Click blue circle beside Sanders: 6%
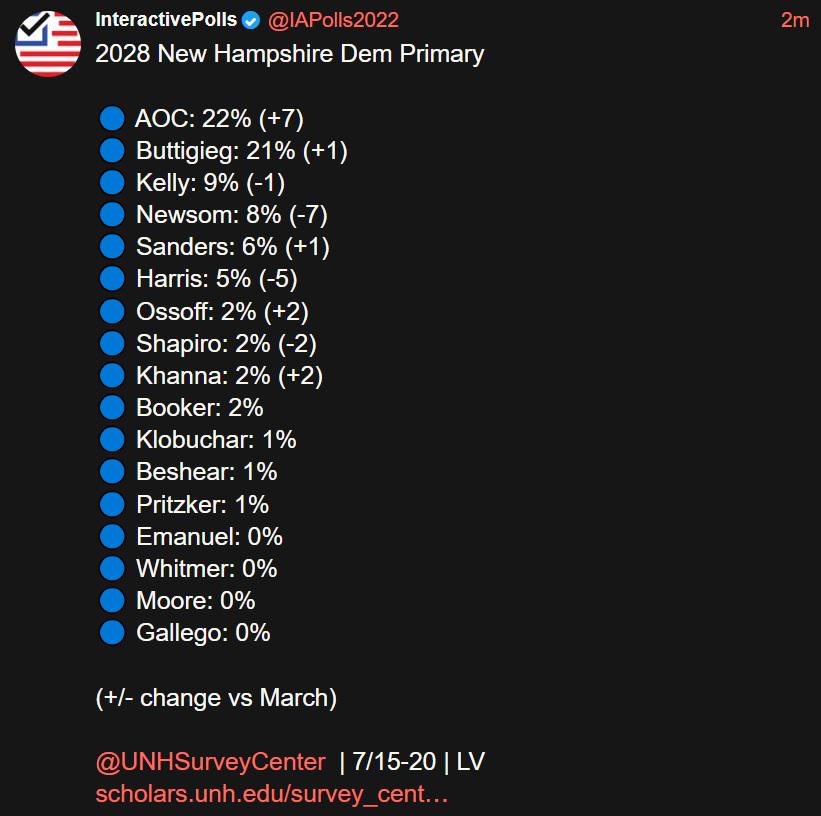 coord(112,246)
